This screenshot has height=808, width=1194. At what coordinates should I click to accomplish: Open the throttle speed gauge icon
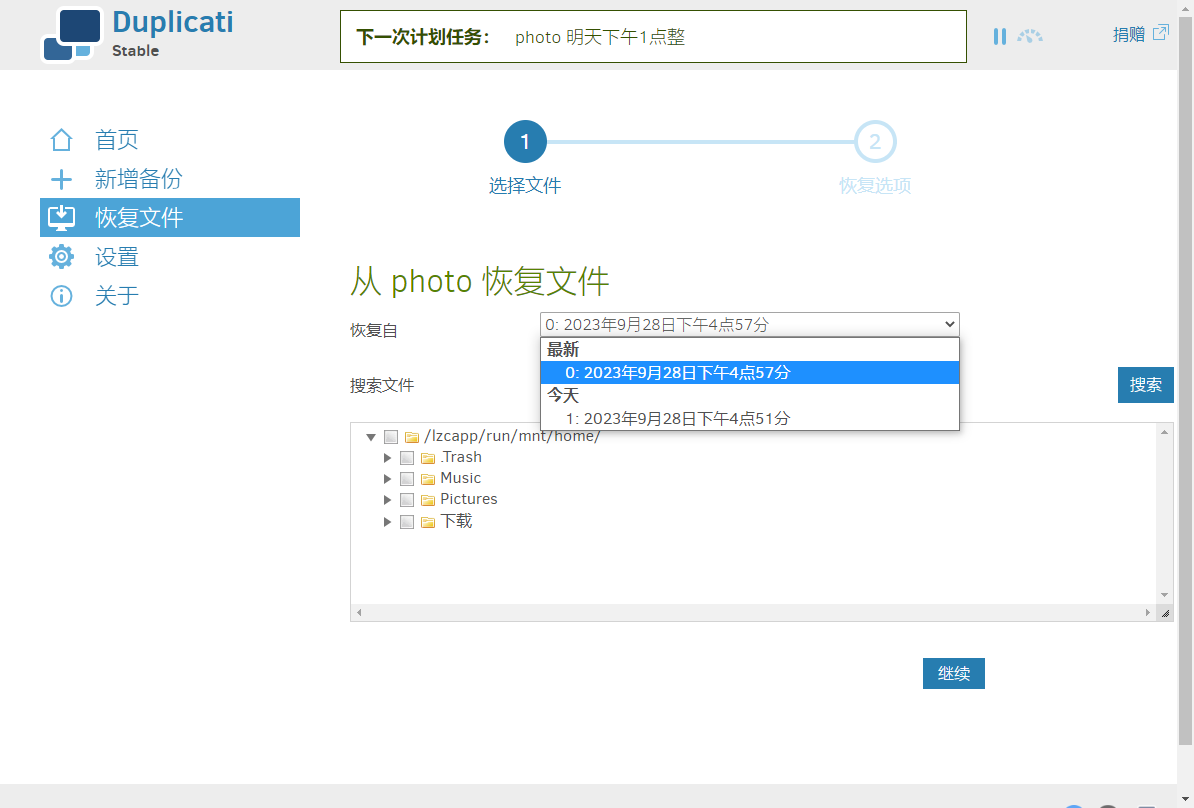coord(1030,36)
